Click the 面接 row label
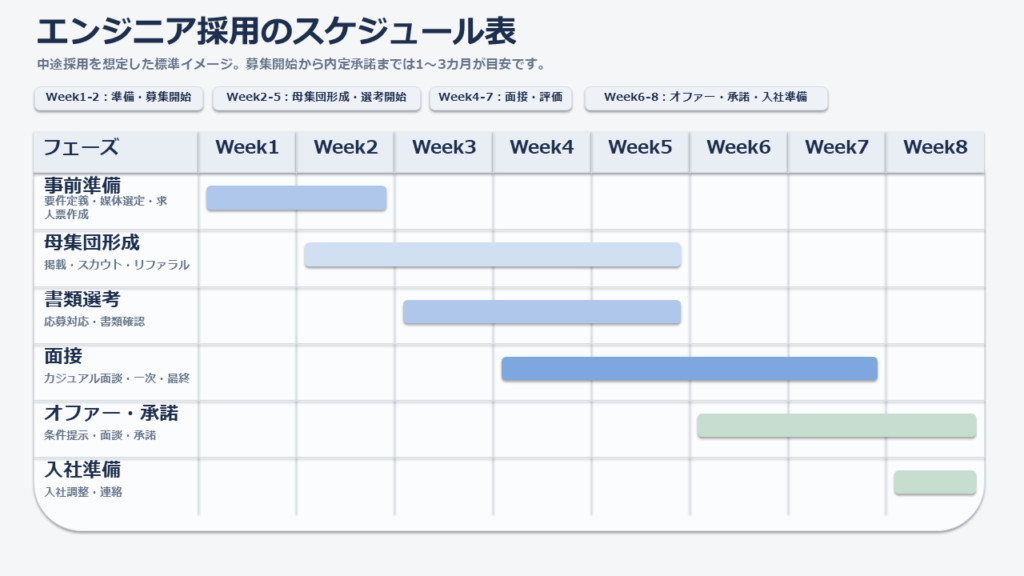 tap(63, 356)
